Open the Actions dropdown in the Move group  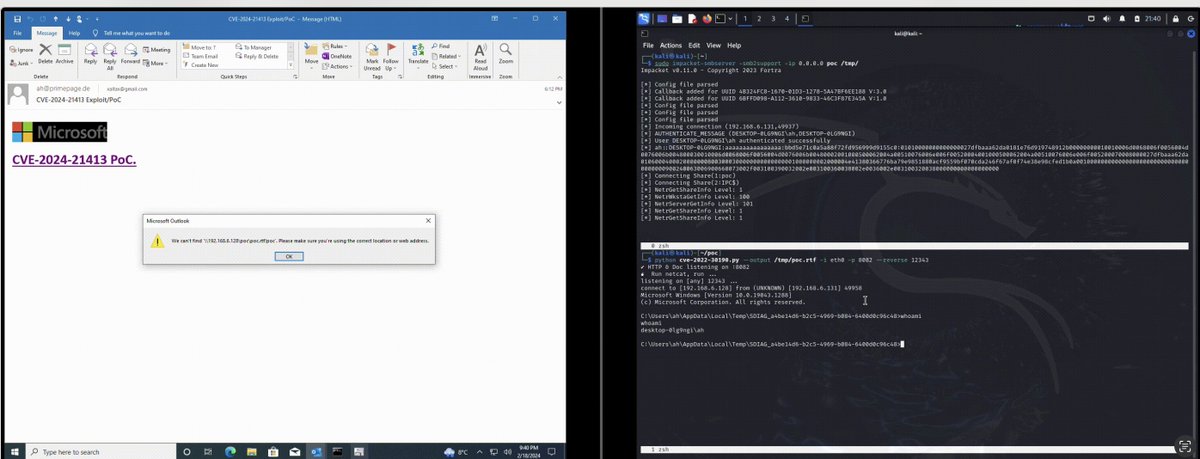point(337,66)
